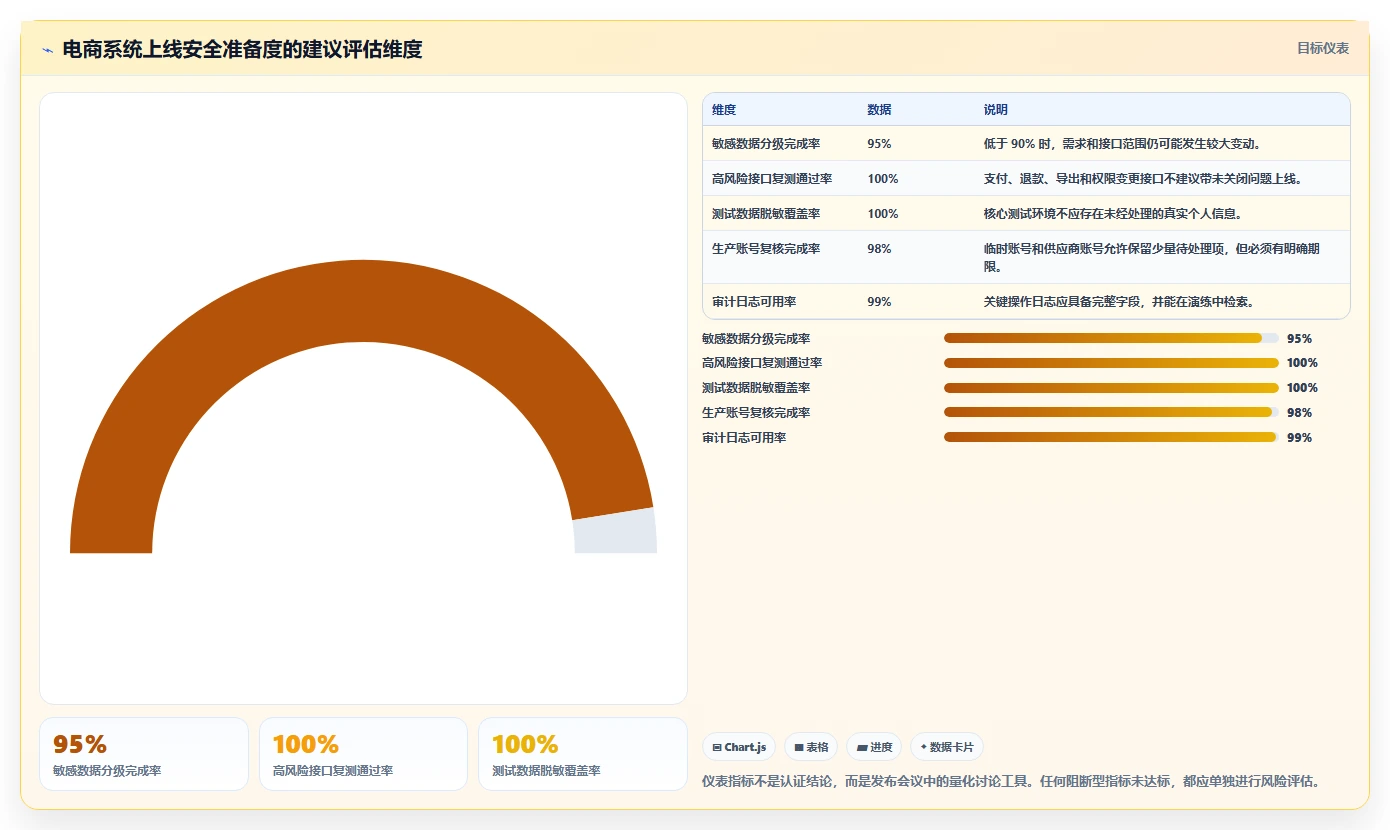Click the description starting 临时账号和供应商账号

tap(1152, 258)
